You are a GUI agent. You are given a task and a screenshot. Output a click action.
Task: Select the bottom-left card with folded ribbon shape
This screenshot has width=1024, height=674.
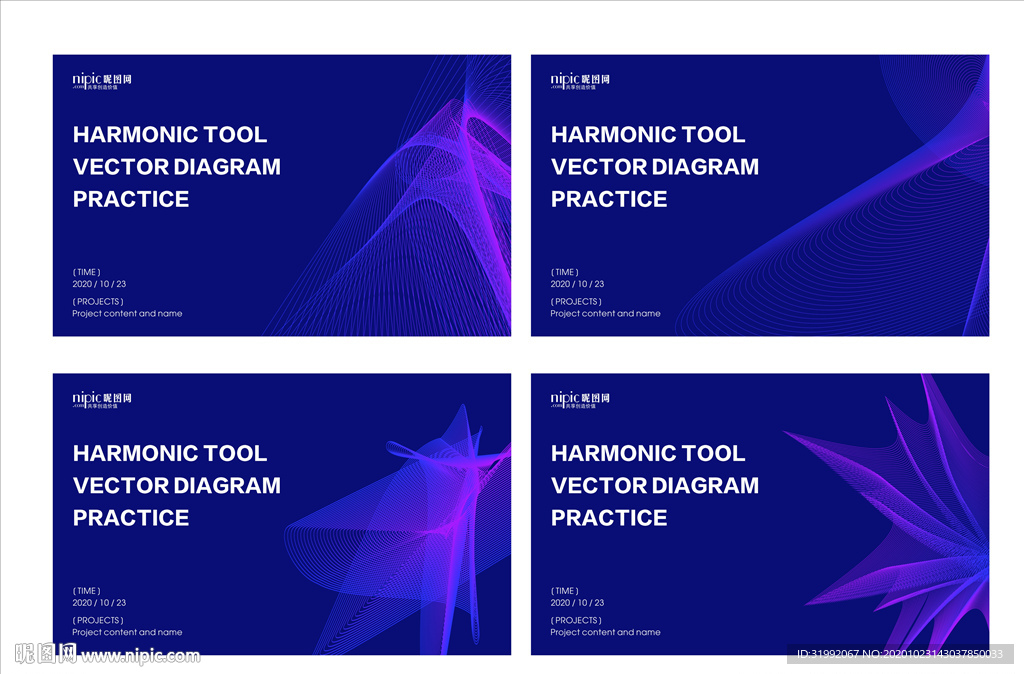coord(281,514)
